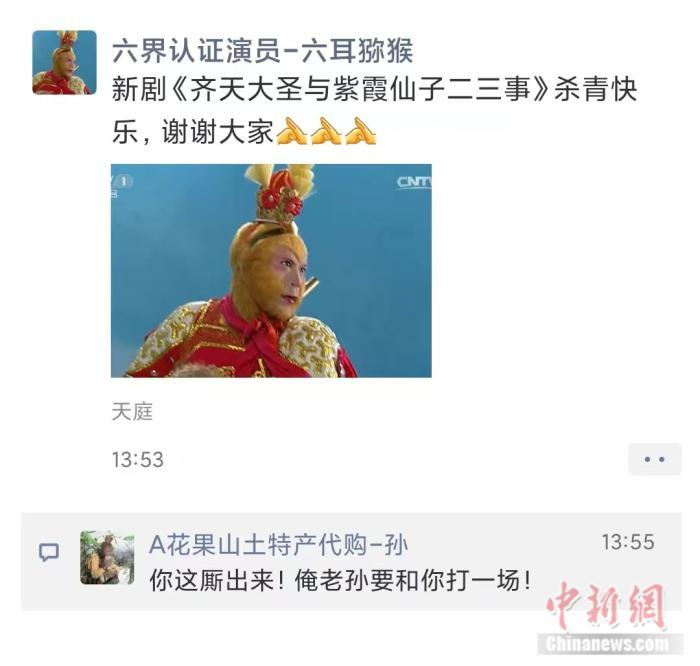This screenshot has width=700, height=666.
Task: Tap the comment speech bubble icon
Action: tap(49, 552)
